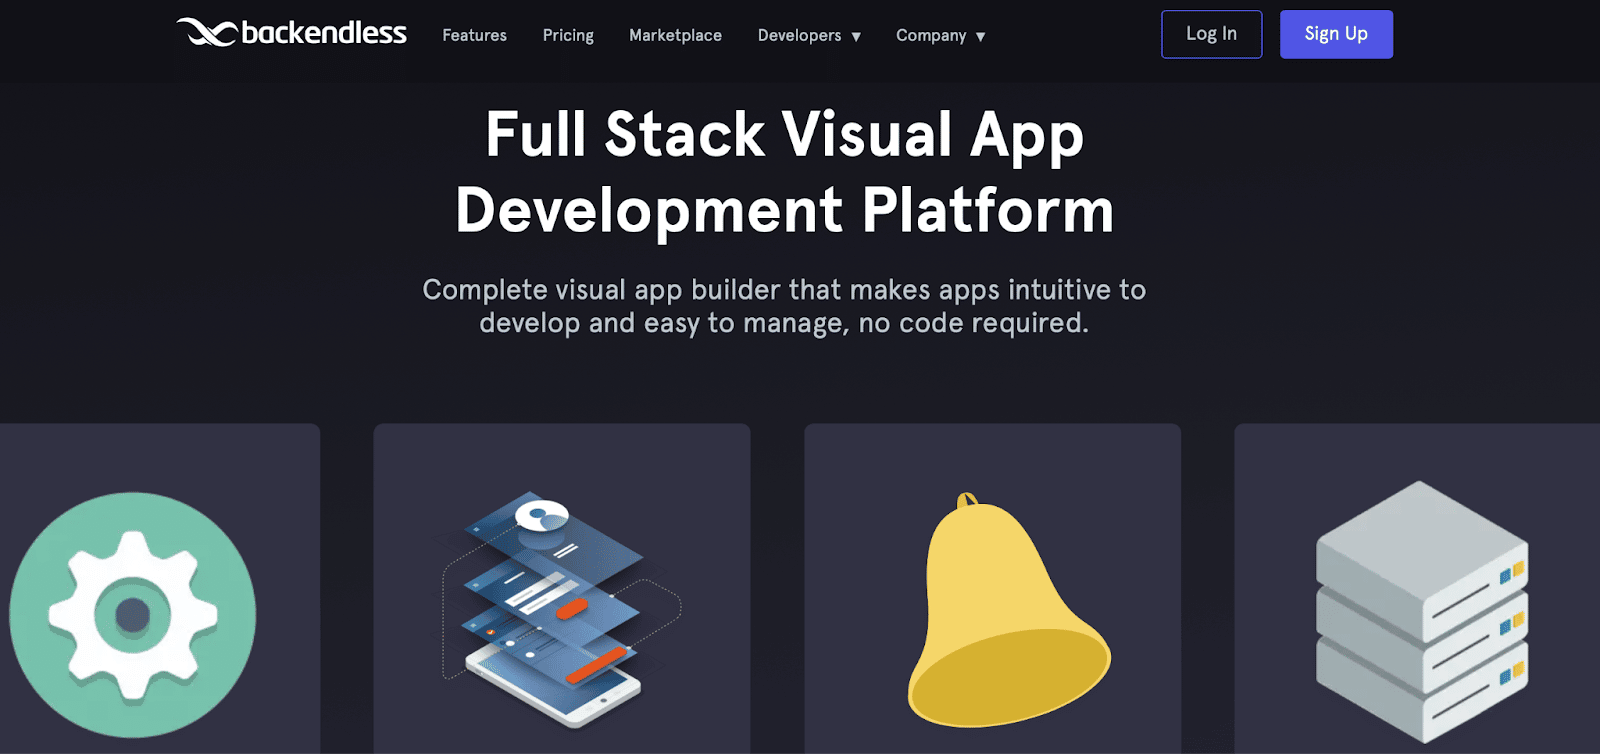Click the backendless wordmark text
Image resolution: width=1600 pixels, height=754 pixels.
[x=324, y=34]
